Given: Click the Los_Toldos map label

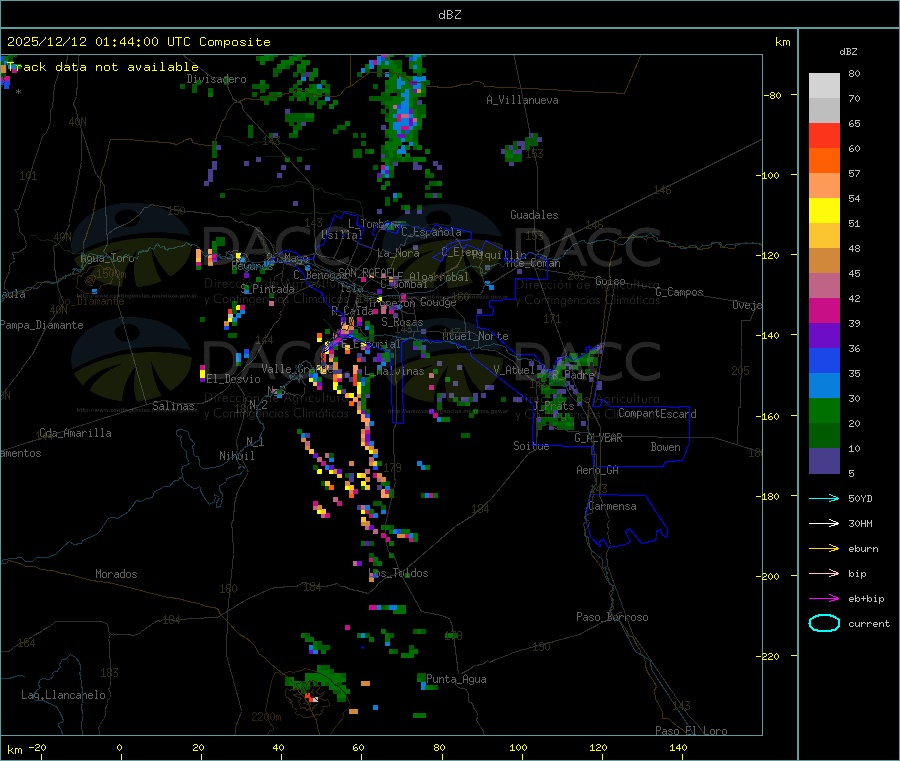Looking at the screenshot, I should [398, 573].
